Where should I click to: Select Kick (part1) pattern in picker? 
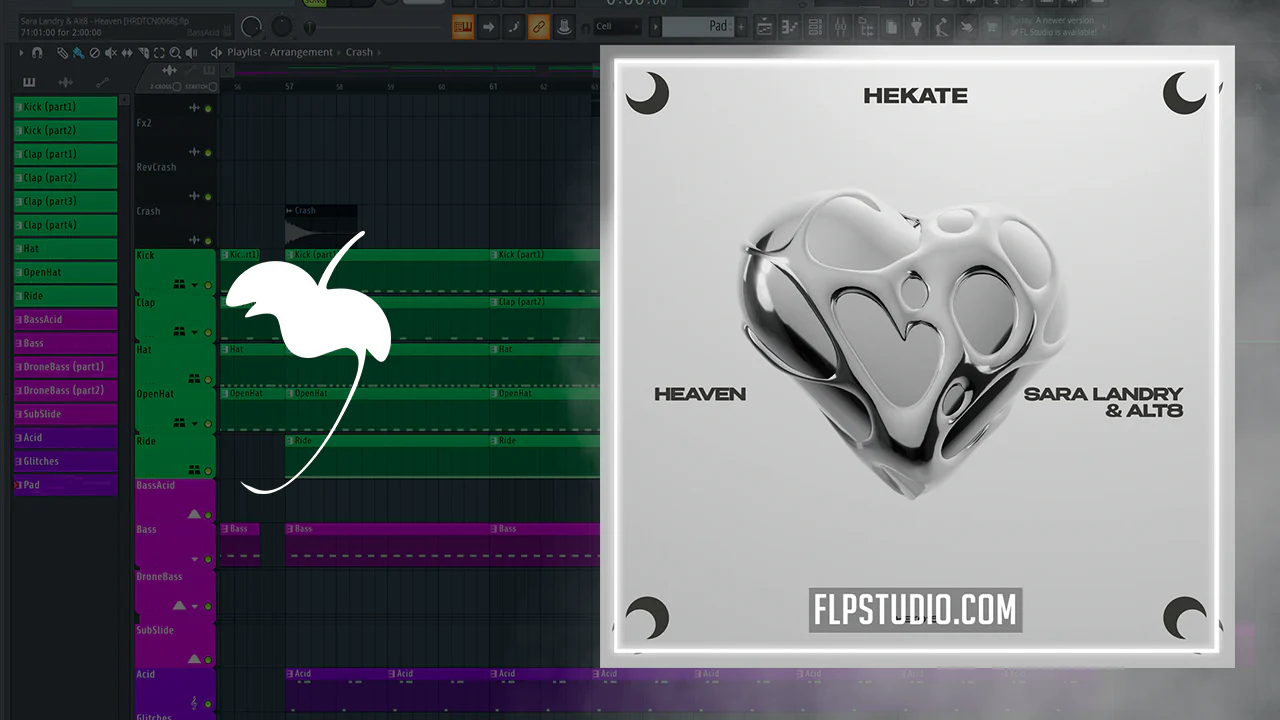pyautogui.click(x=65, y=107)
